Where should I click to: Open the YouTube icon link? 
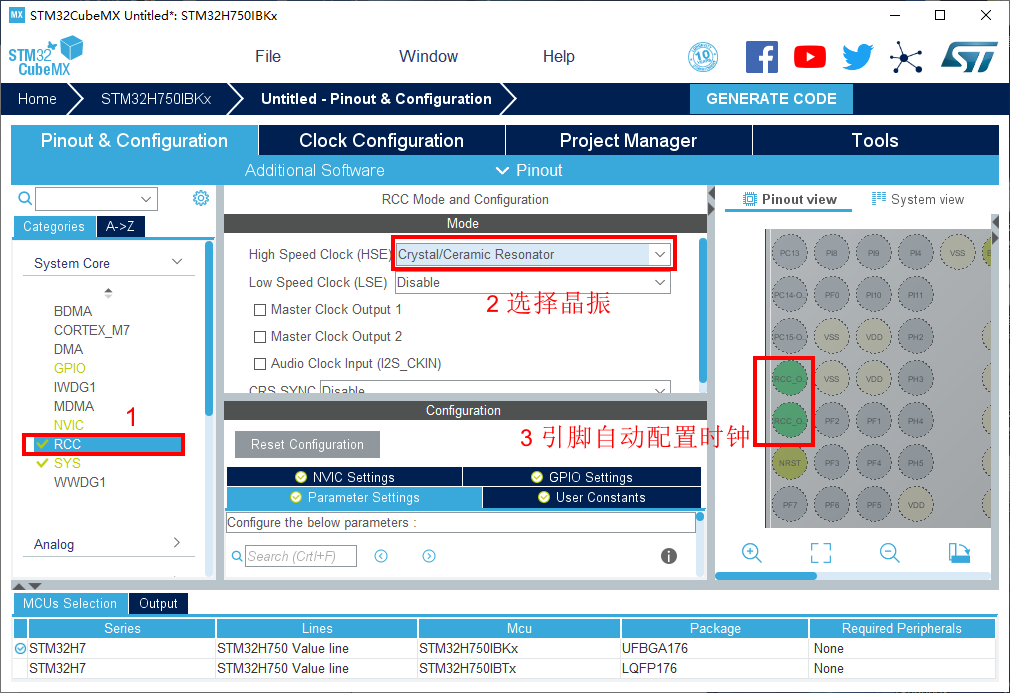click(x=810, y=57)
